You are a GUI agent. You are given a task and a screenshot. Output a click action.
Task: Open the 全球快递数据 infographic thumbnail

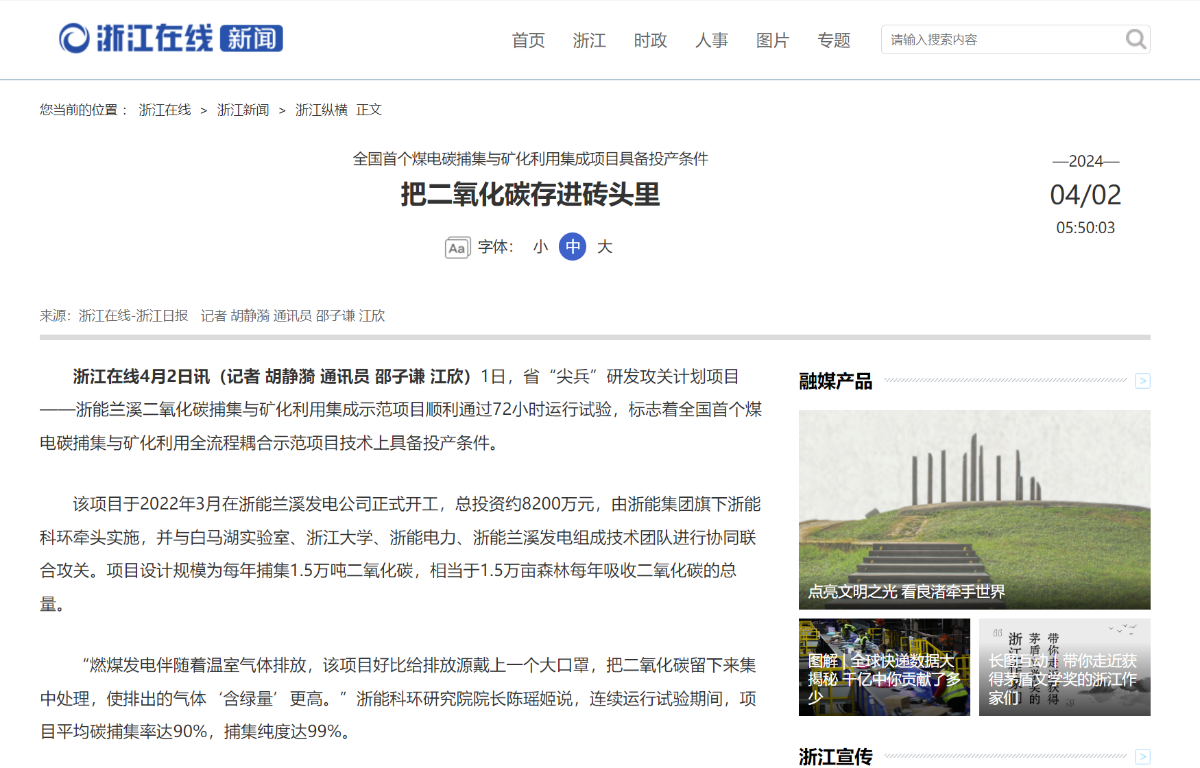[884, 666]
